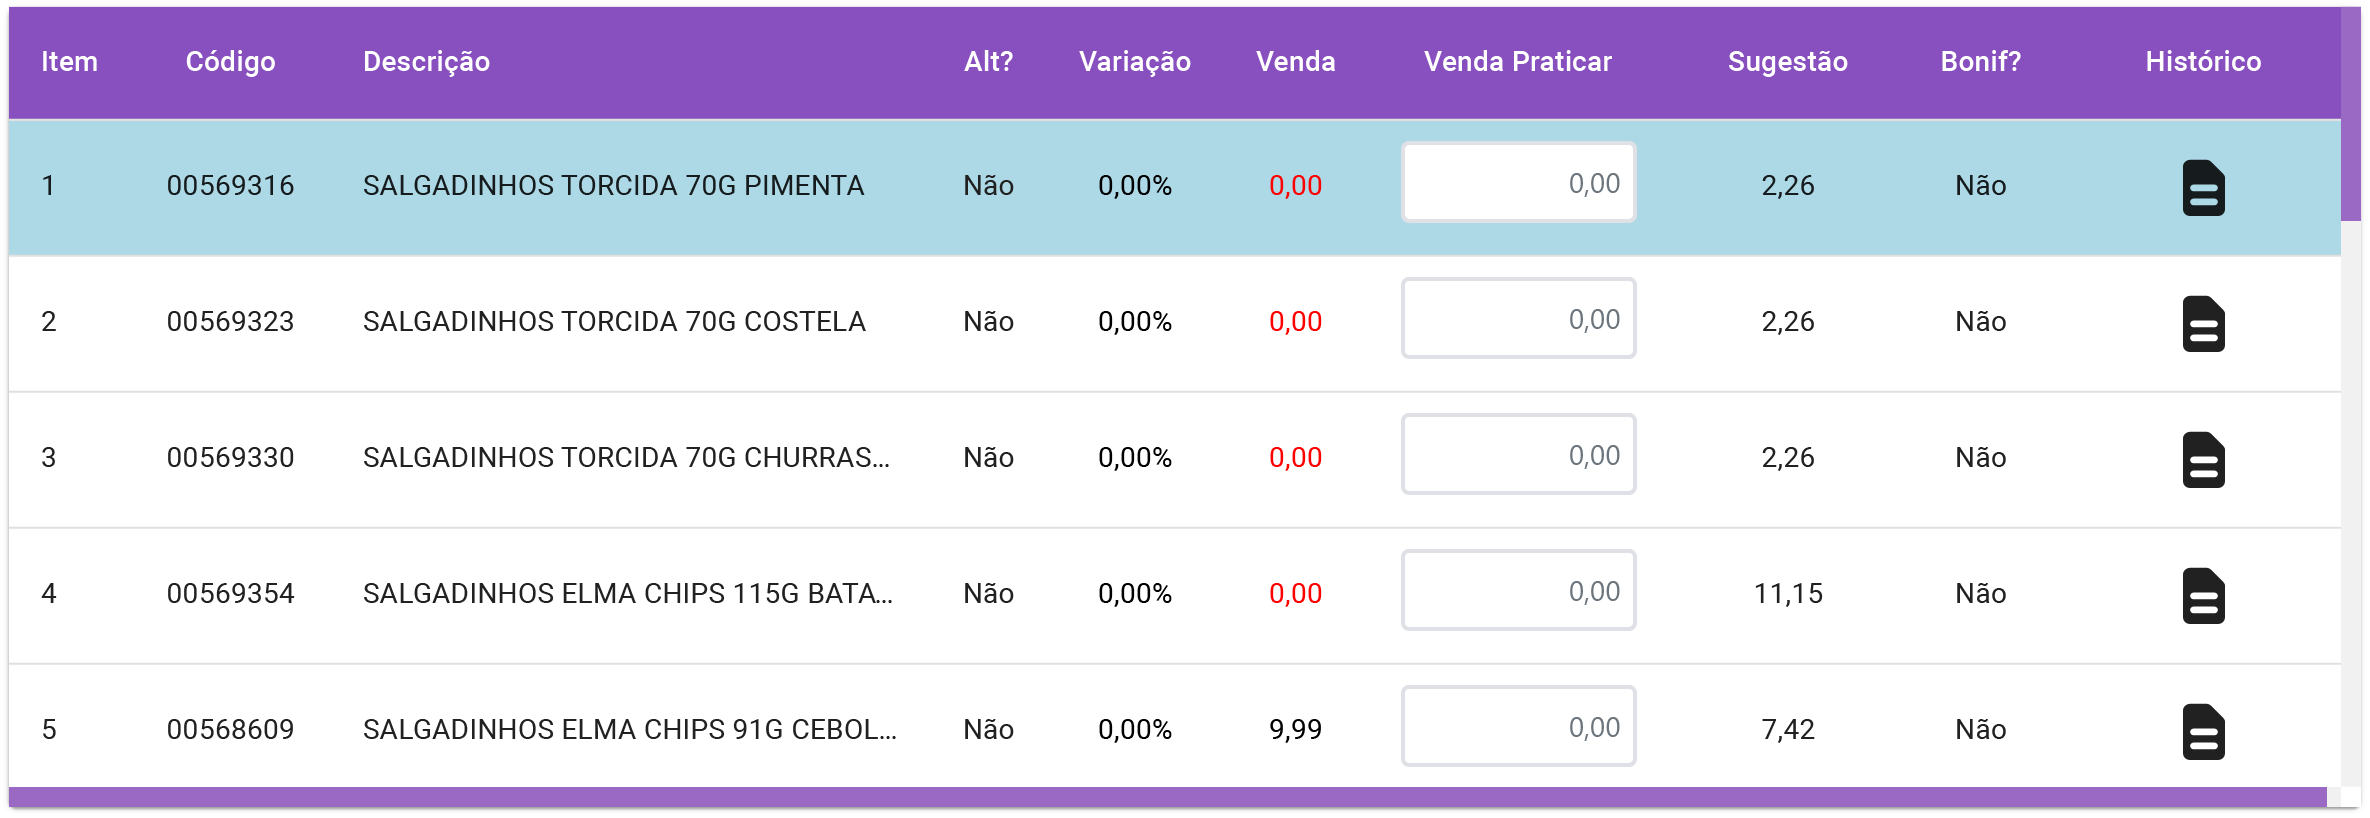2370x818 pixels.
Task: Click the Sugestão column header
Action: (x=1787, y=62)
